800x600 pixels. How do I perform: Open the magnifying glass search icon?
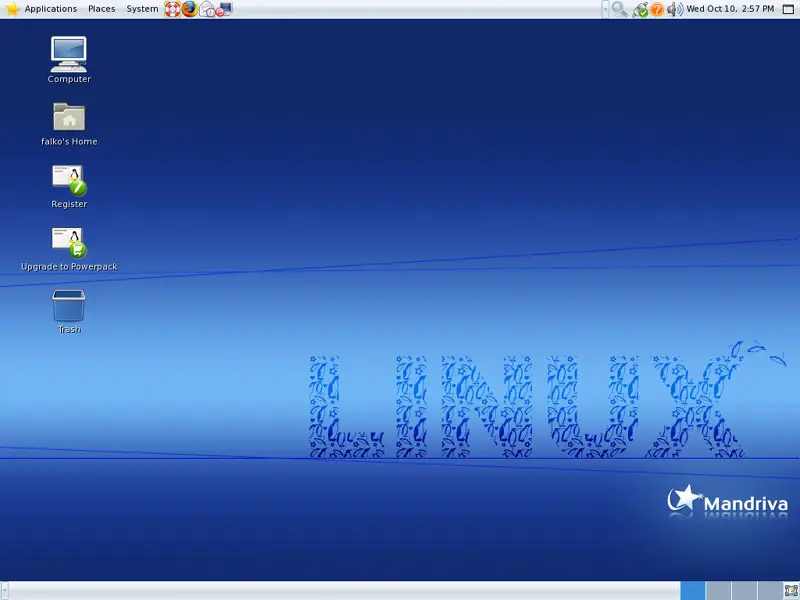click(x=619, y=9)
